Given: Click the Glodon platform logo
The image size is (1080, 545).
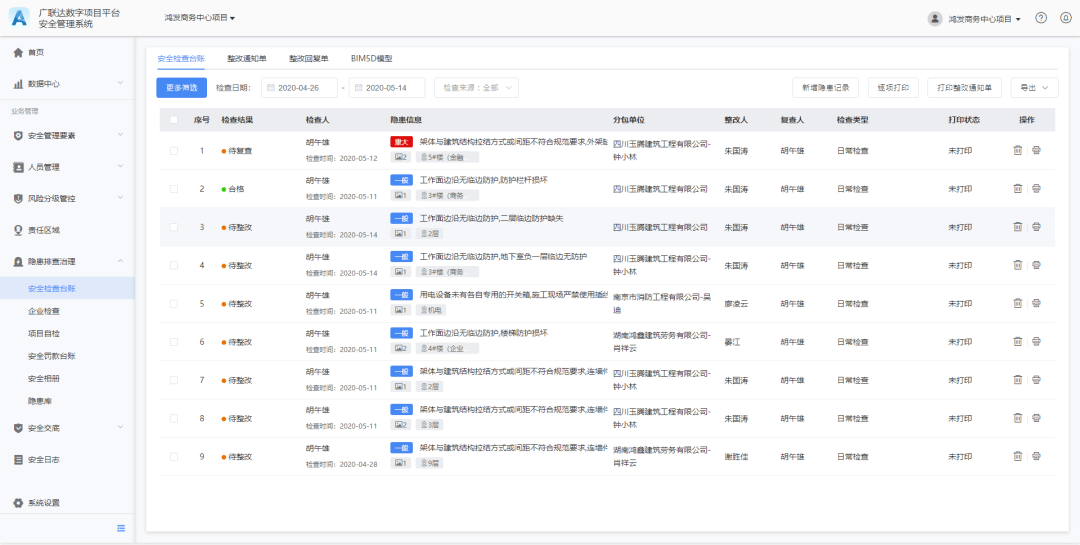Looking at the screenshot, I should 19,18.
